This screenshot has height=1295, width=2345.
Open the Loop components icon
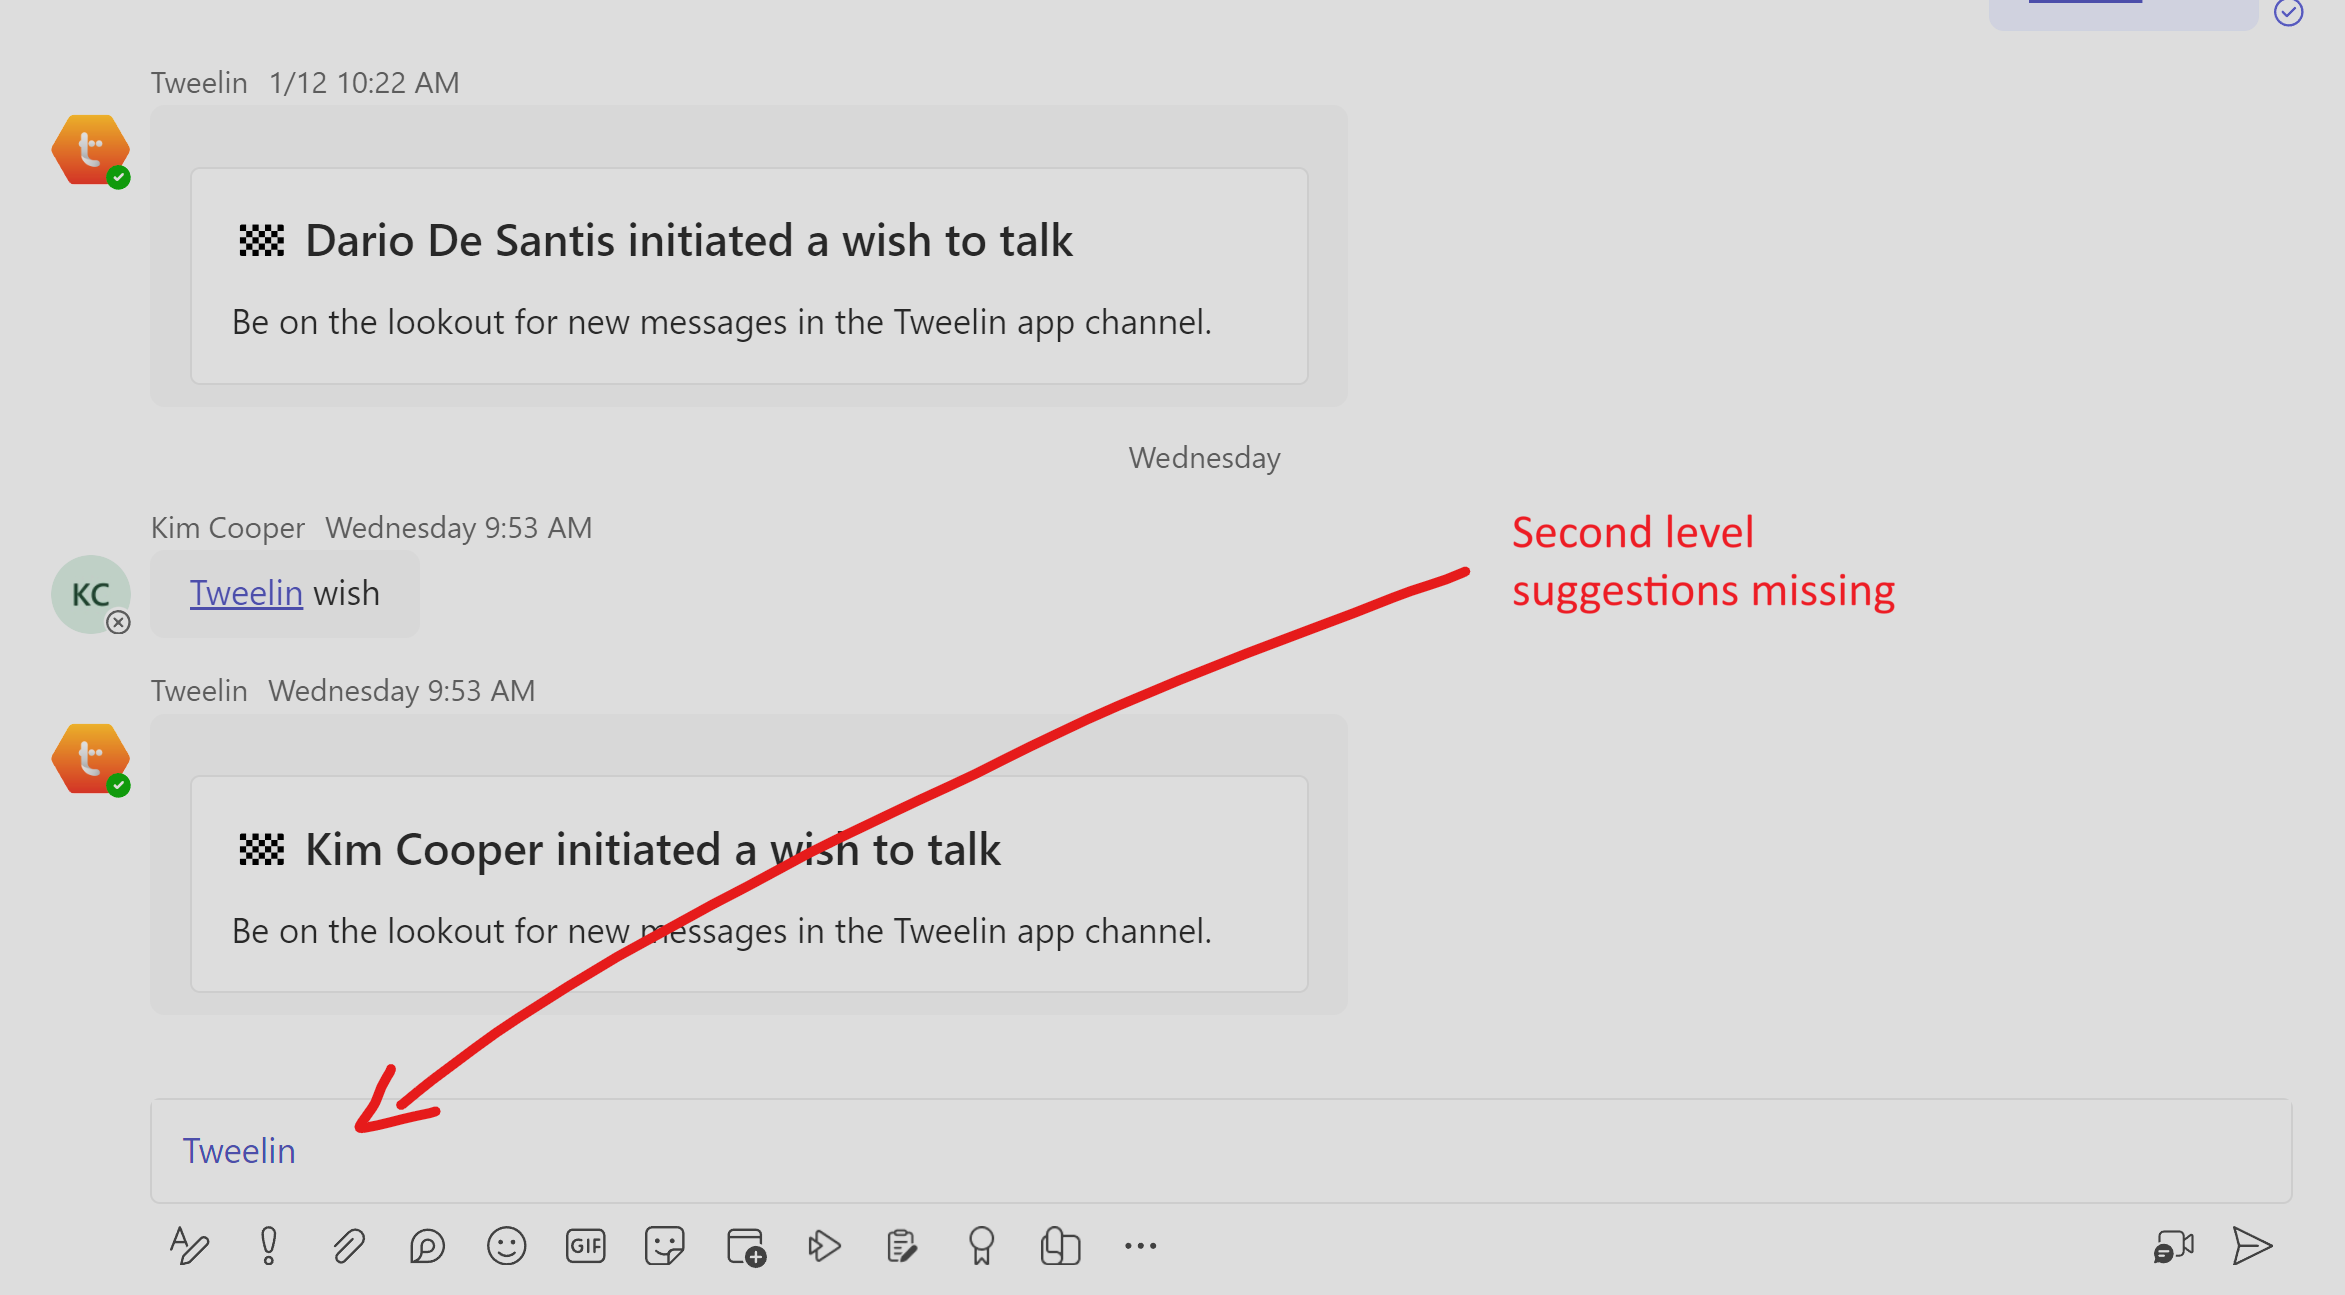point(427,1246)
